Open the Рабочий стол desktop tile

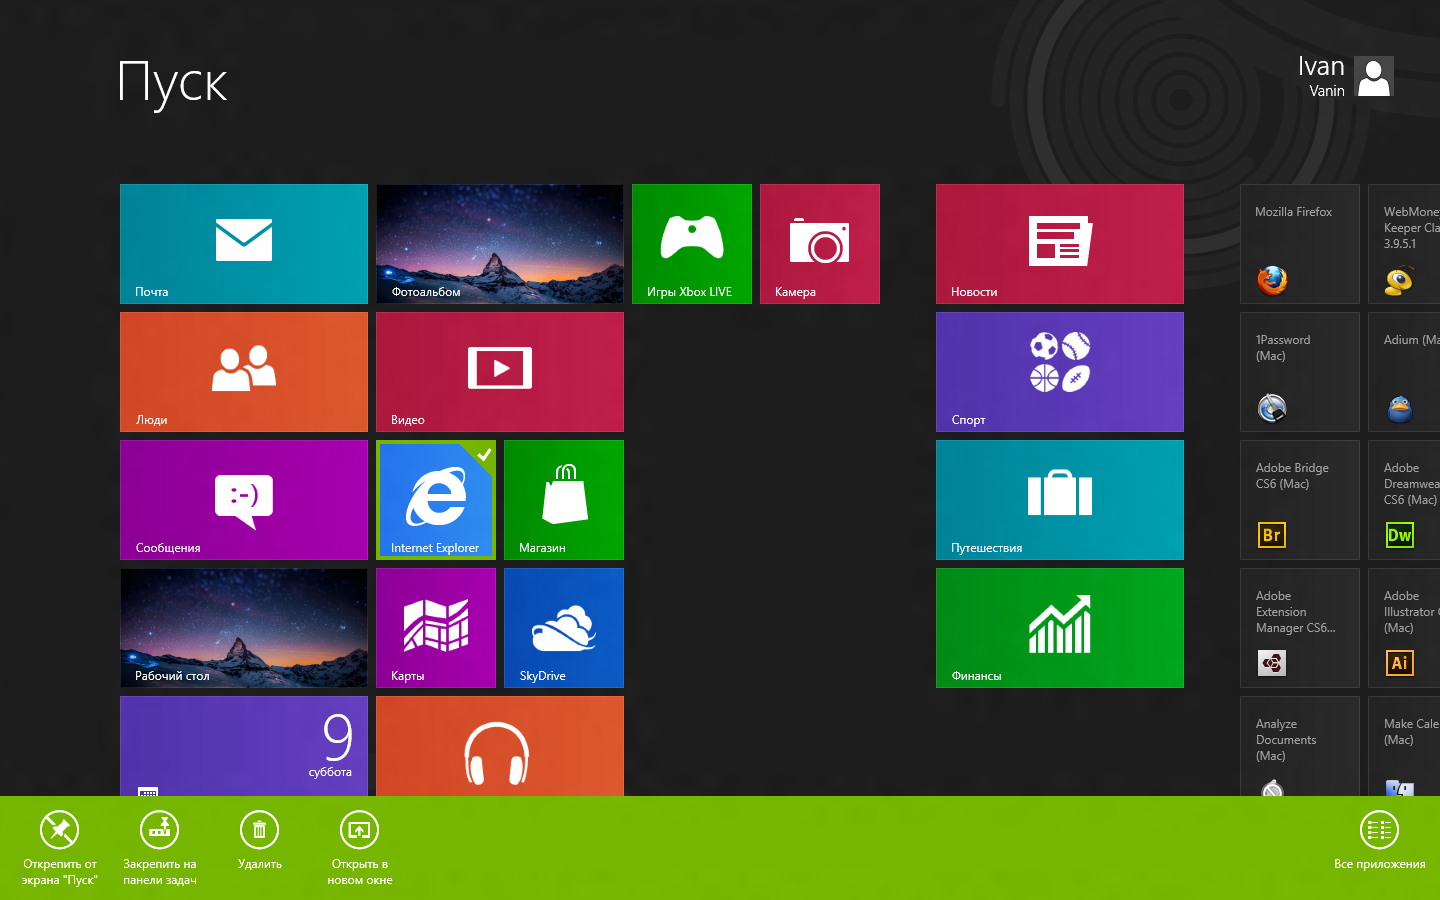click(x=244, y=628)
